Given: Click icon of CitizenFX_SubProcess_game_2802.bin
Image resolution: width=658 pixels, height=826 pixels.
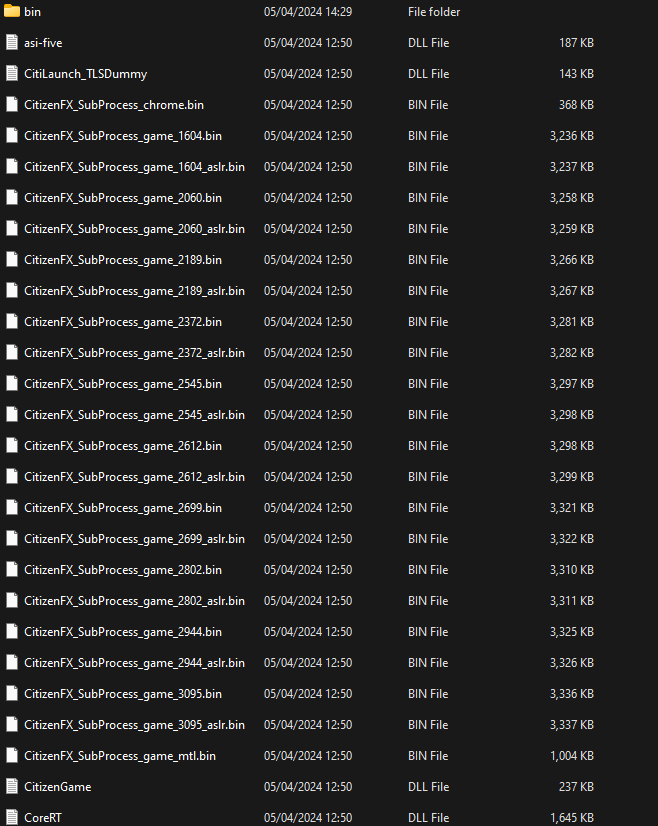Looking at the screenshot, I should tap(12, 569).
